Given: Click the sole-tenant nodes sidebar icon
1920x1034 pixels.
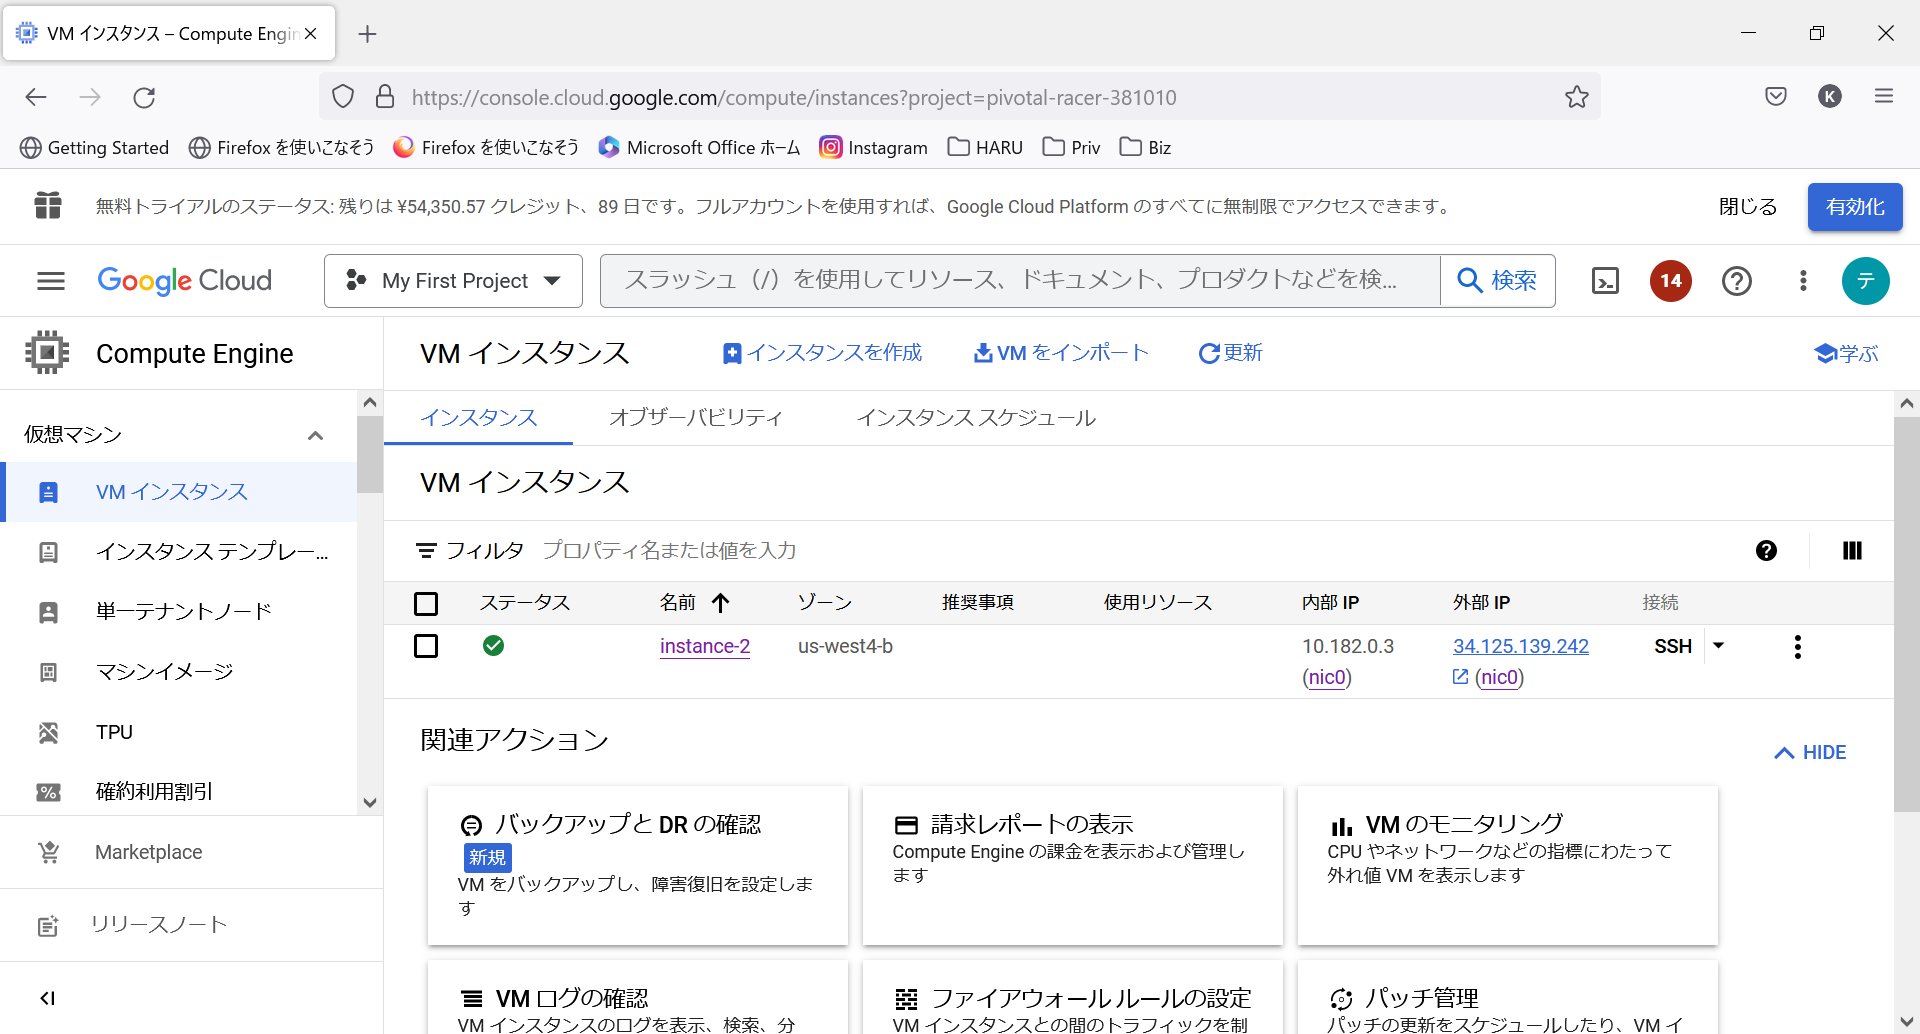Looking at the screenshot, I should pos(48,612).
